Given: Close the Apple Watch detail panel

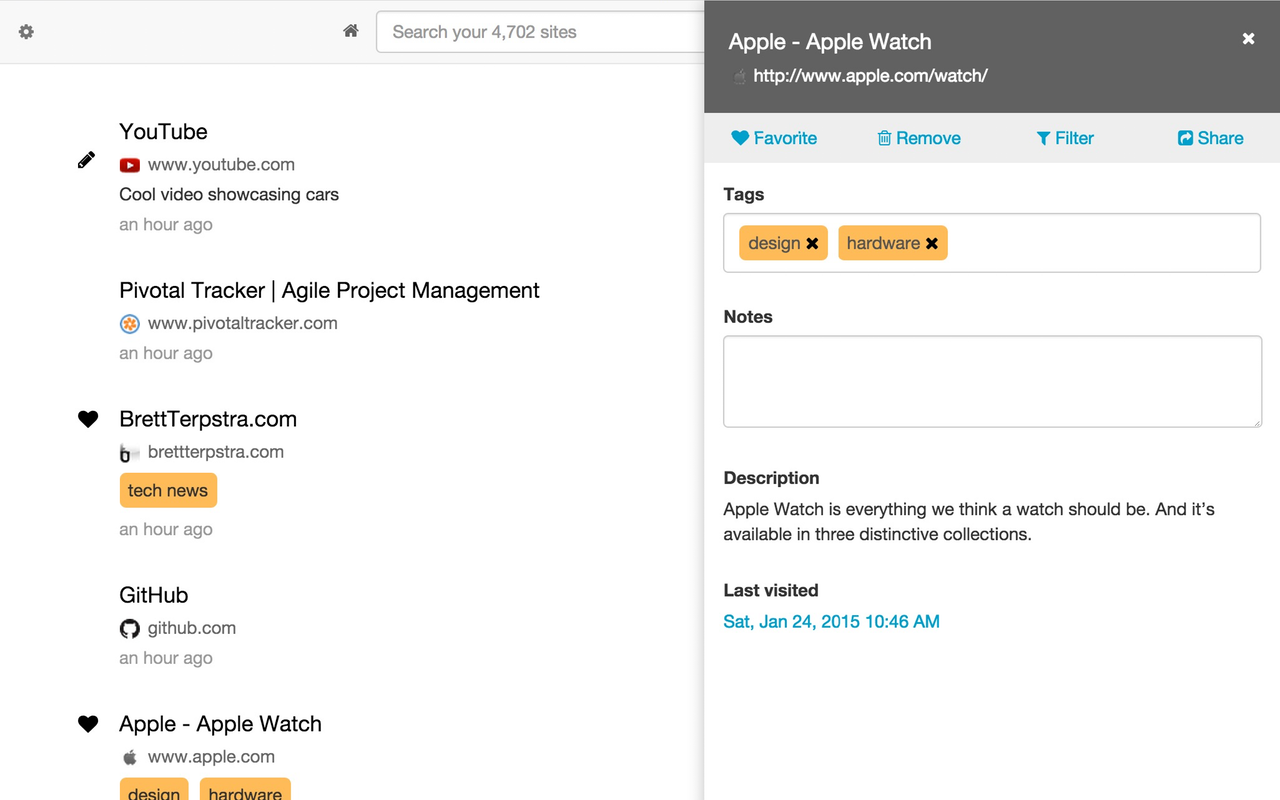Looking at the screenshot, I should point(1248,39).
